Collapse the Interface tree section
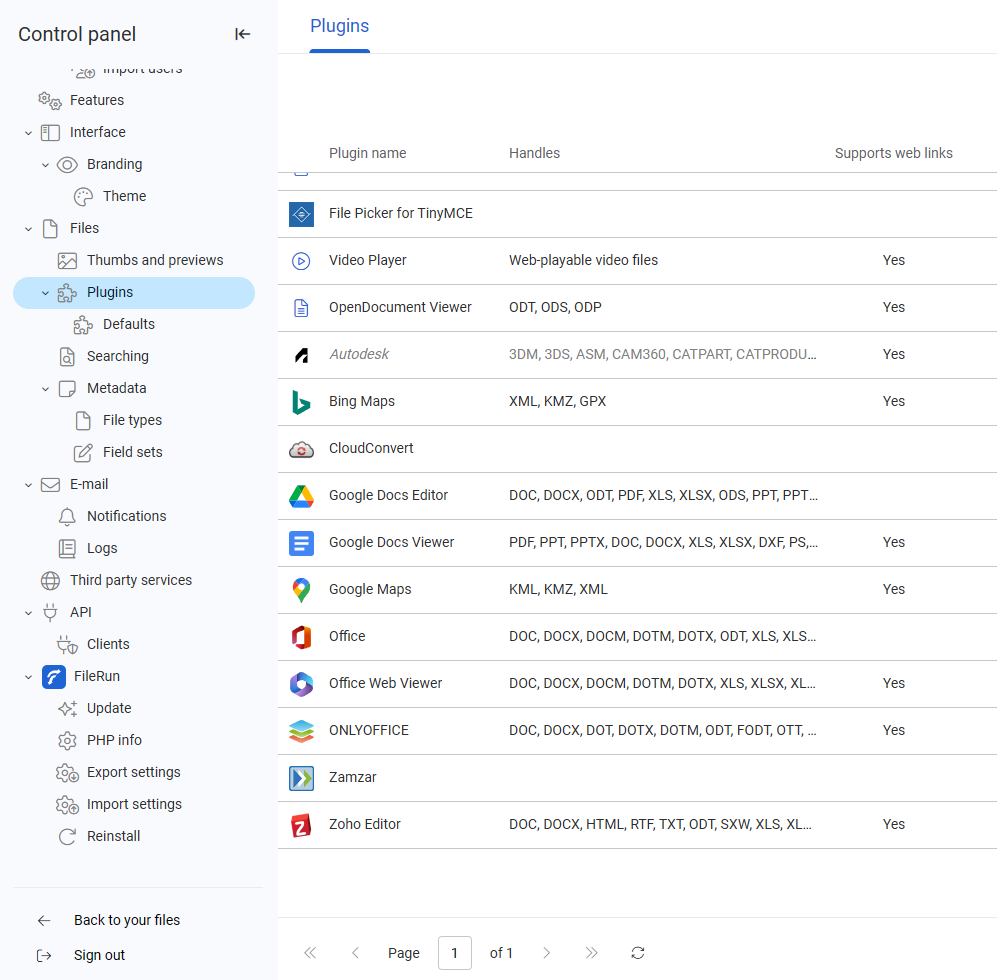 28,133
